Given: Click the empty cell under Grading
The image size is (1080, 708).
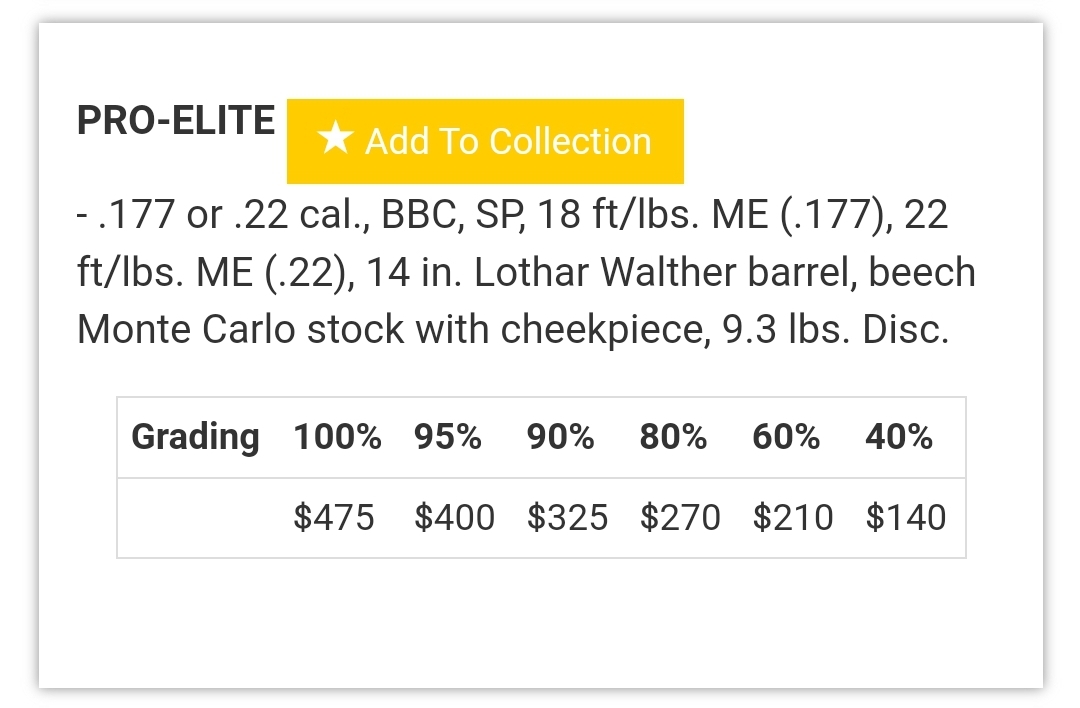Looking at the screenshot, I should point(199,517).
